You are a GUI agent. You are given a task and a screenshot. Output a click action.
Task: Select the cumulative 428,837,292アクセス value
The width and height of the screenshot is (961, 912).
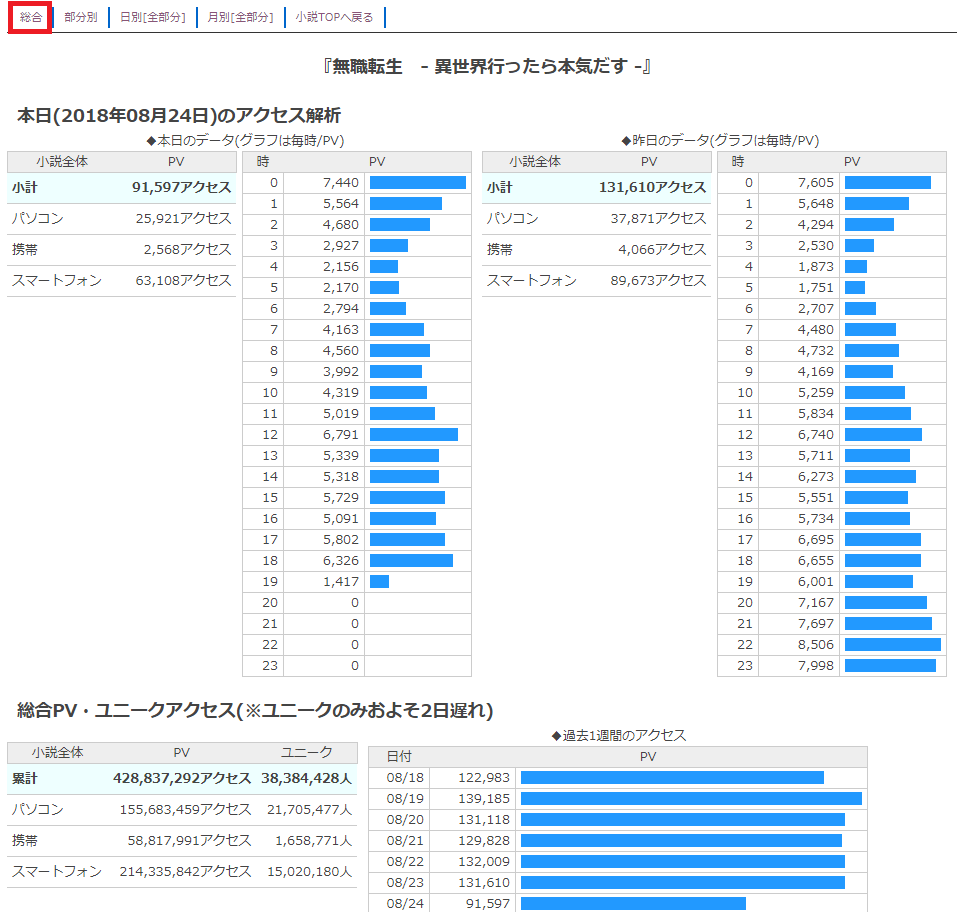tap(181, 778)
